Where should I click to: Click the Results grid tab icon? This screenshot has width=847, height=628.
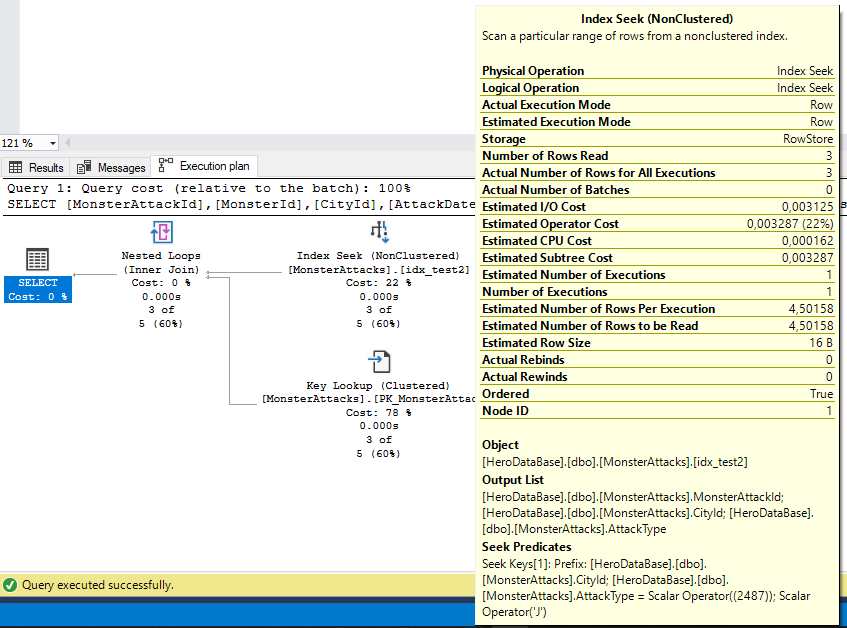pos(16,167)
